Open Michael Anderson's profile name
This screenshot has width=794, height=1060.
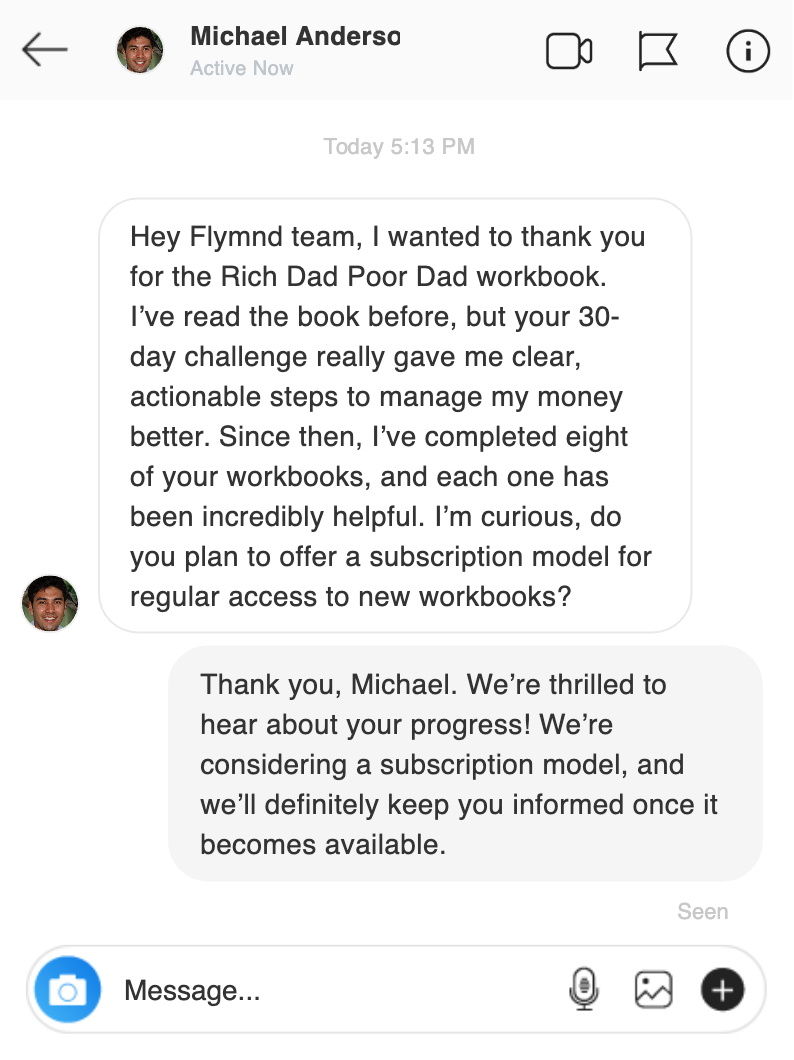[295, 37]
